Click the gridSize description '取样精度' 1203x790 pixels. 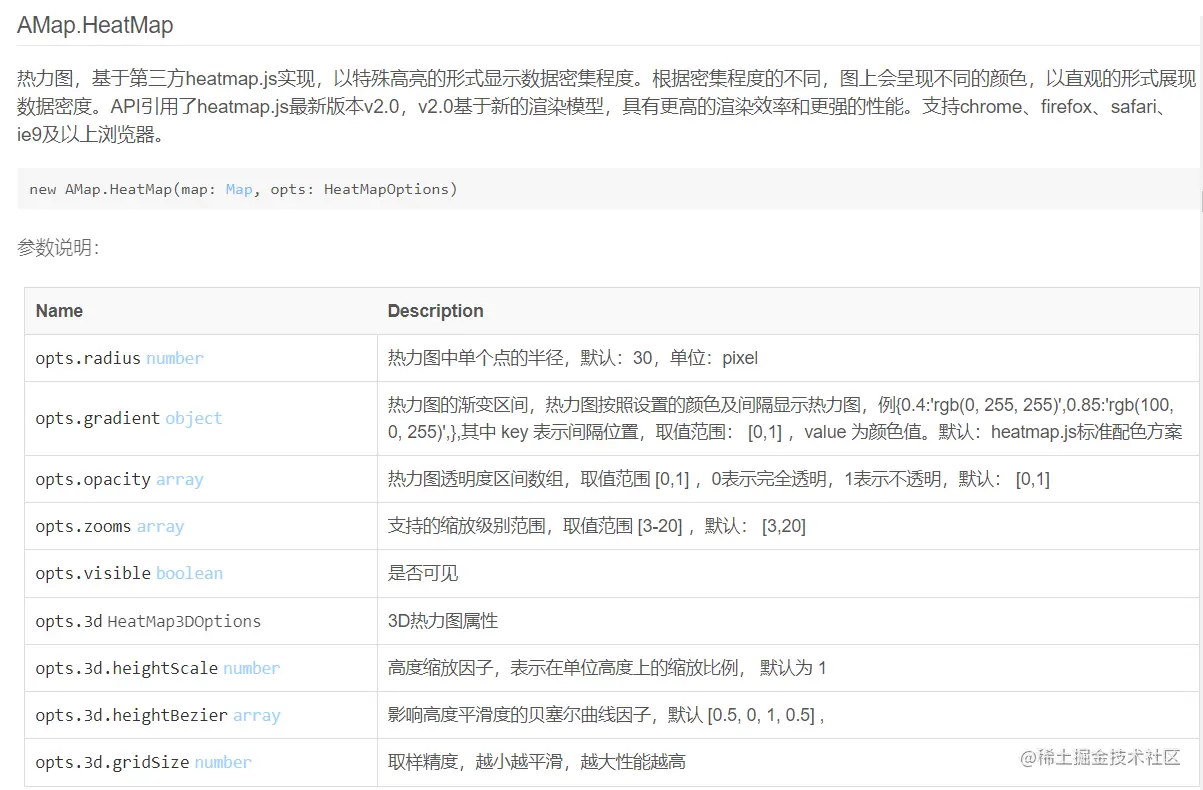pyautogui.click(x=423, y=762)
